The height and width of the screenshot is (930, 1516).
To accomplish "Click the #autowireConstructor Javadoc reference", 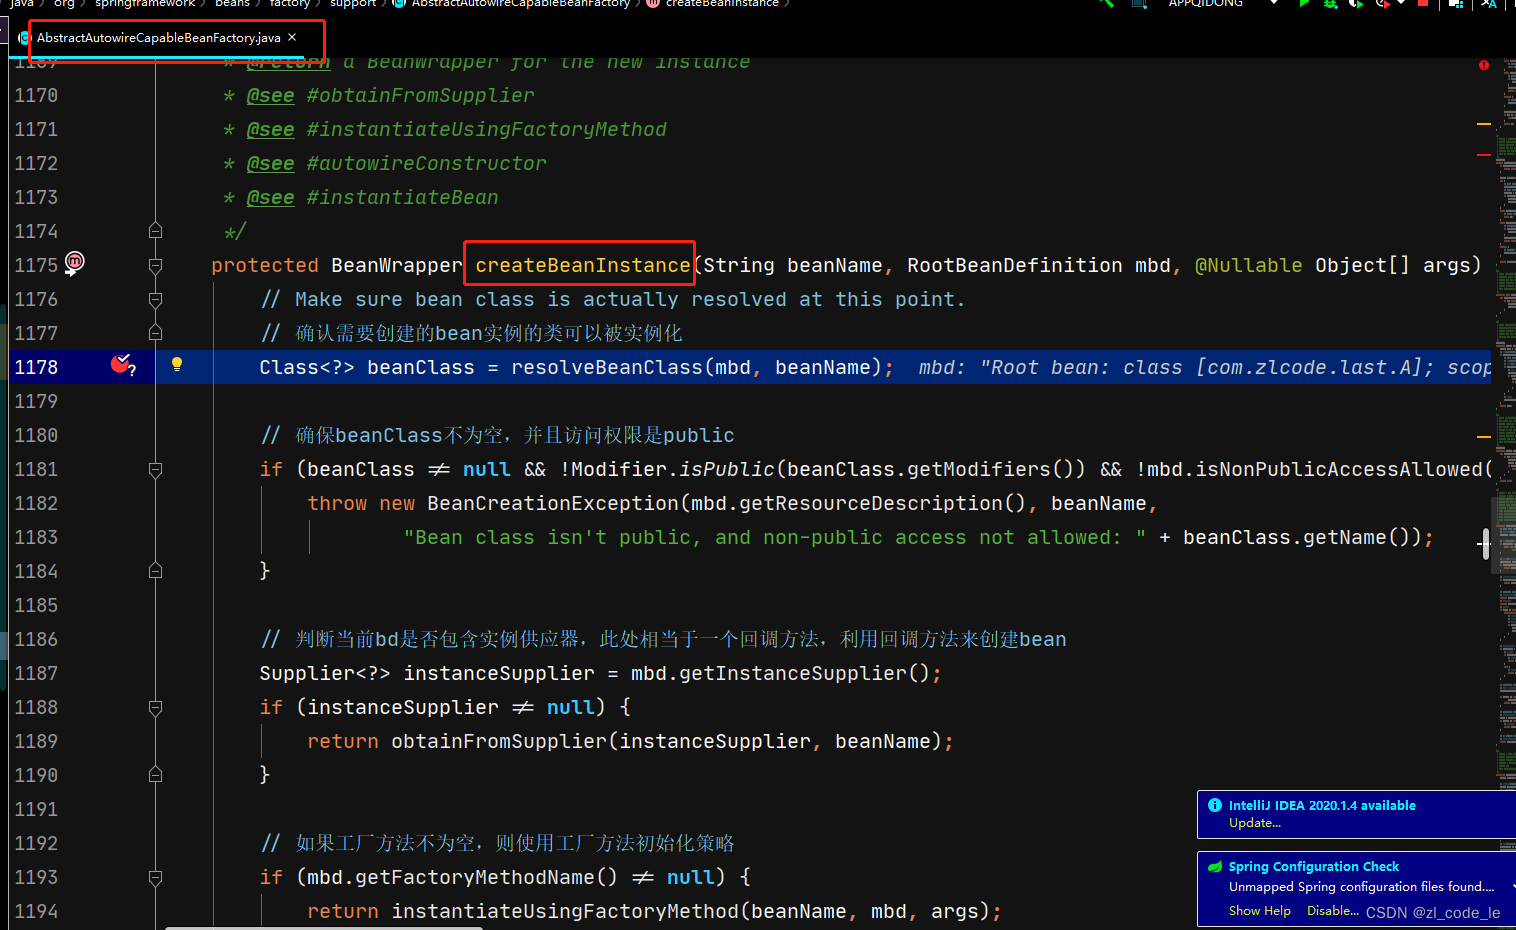I will pos(427,163).
